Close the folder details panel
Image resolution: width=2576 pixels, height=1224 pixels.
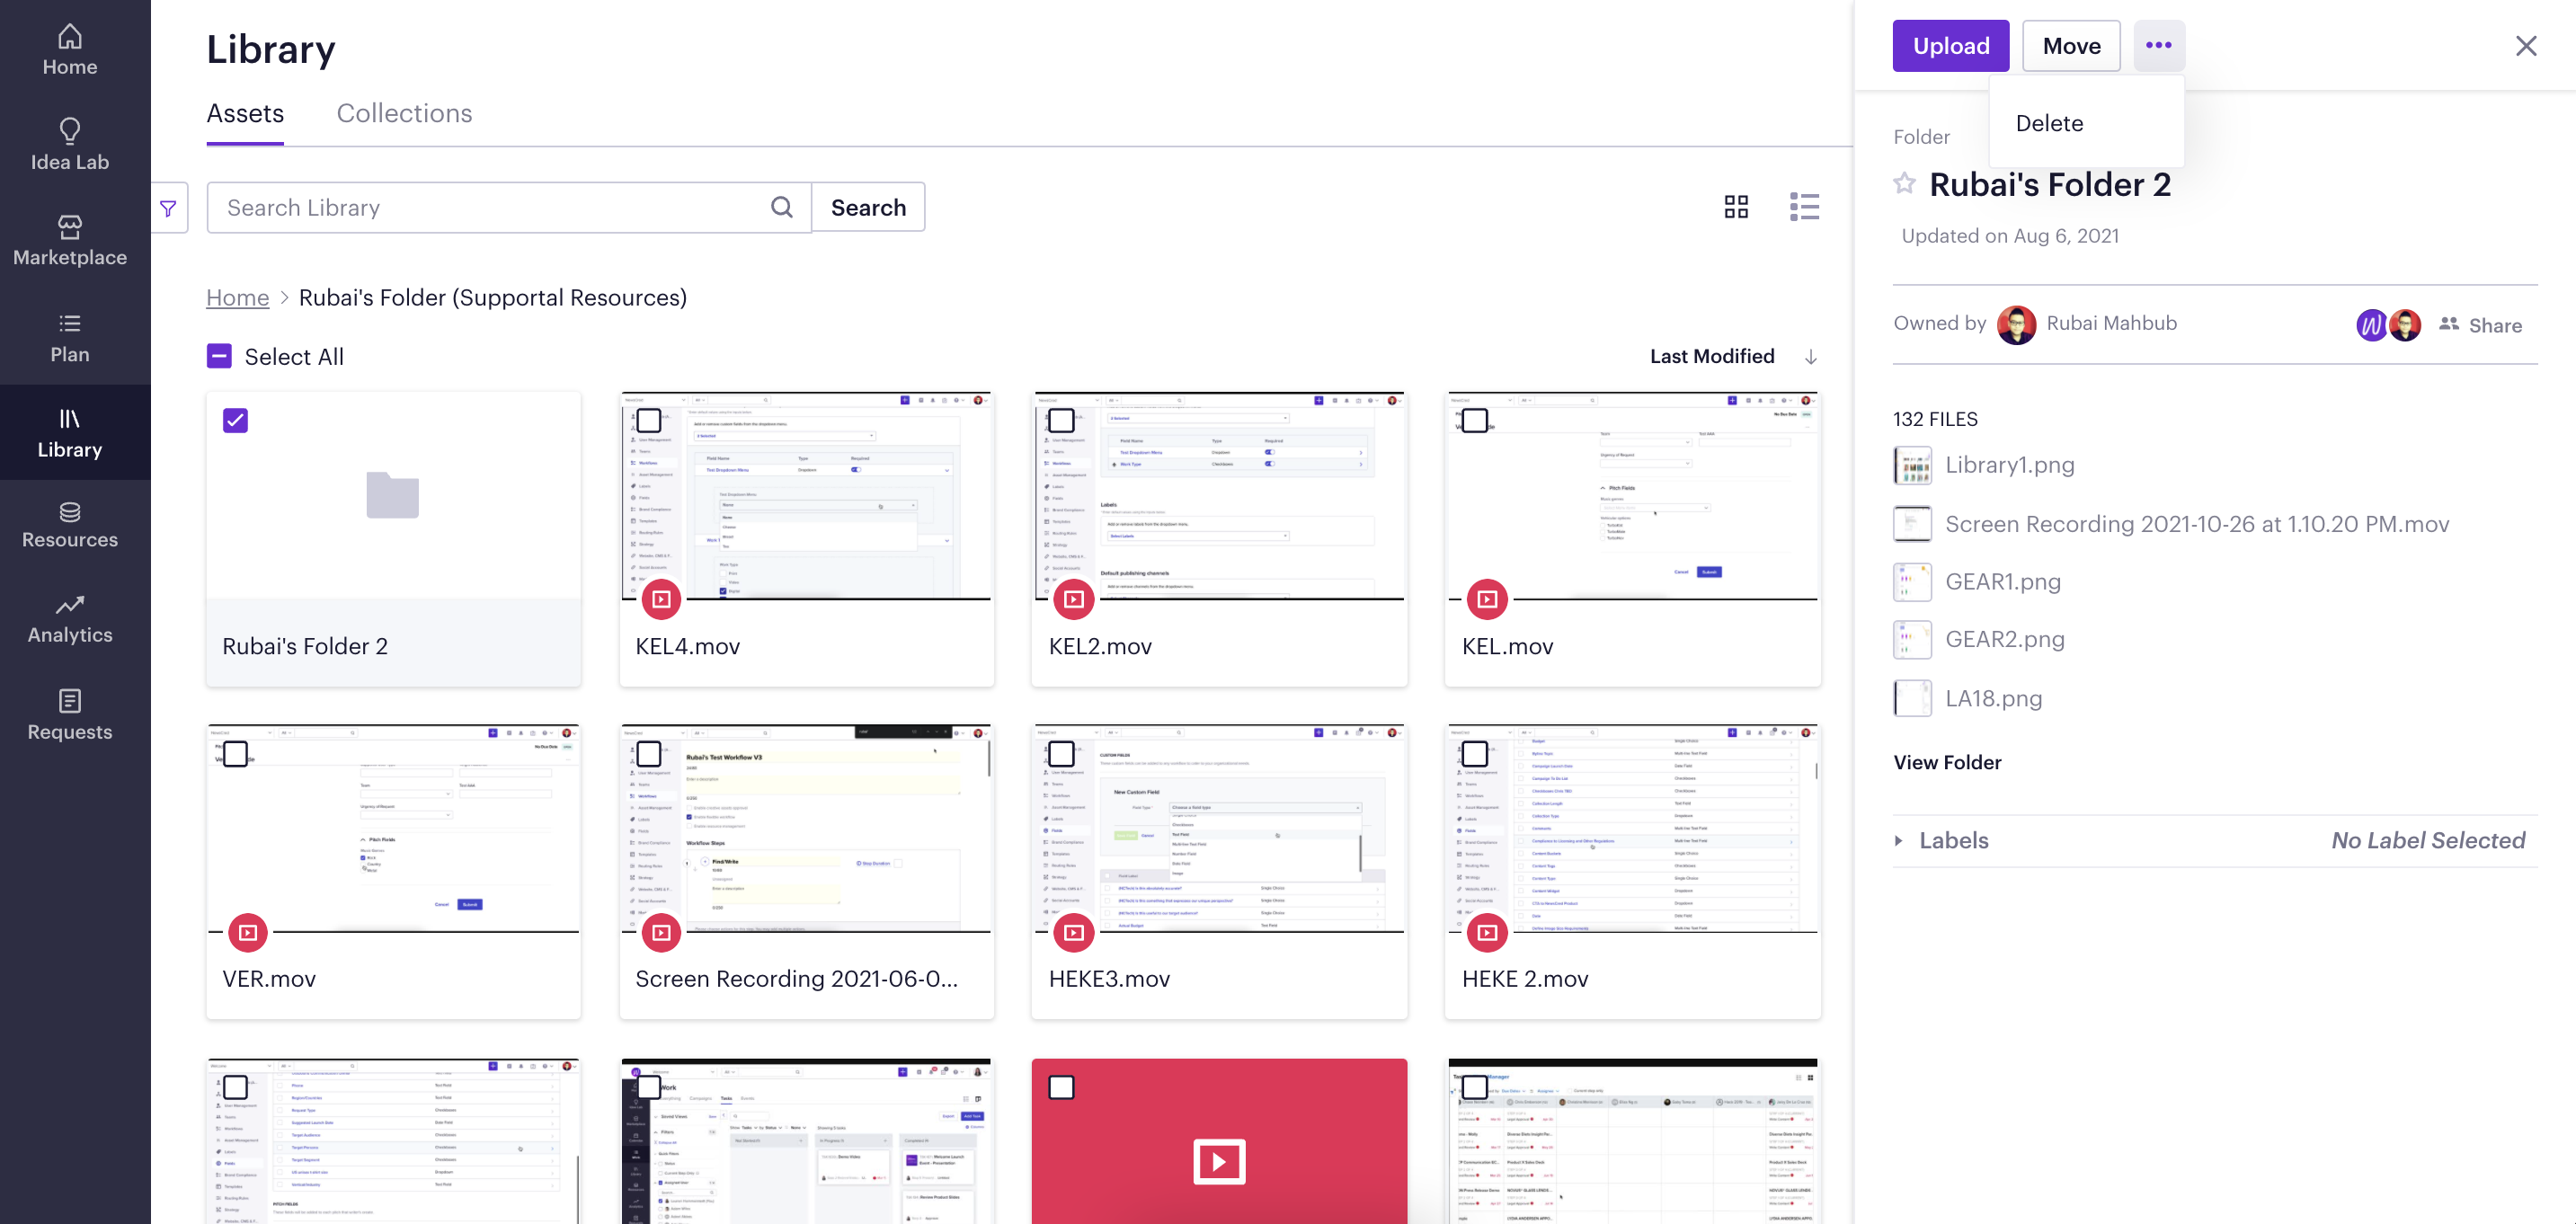tap(2526, 46)
